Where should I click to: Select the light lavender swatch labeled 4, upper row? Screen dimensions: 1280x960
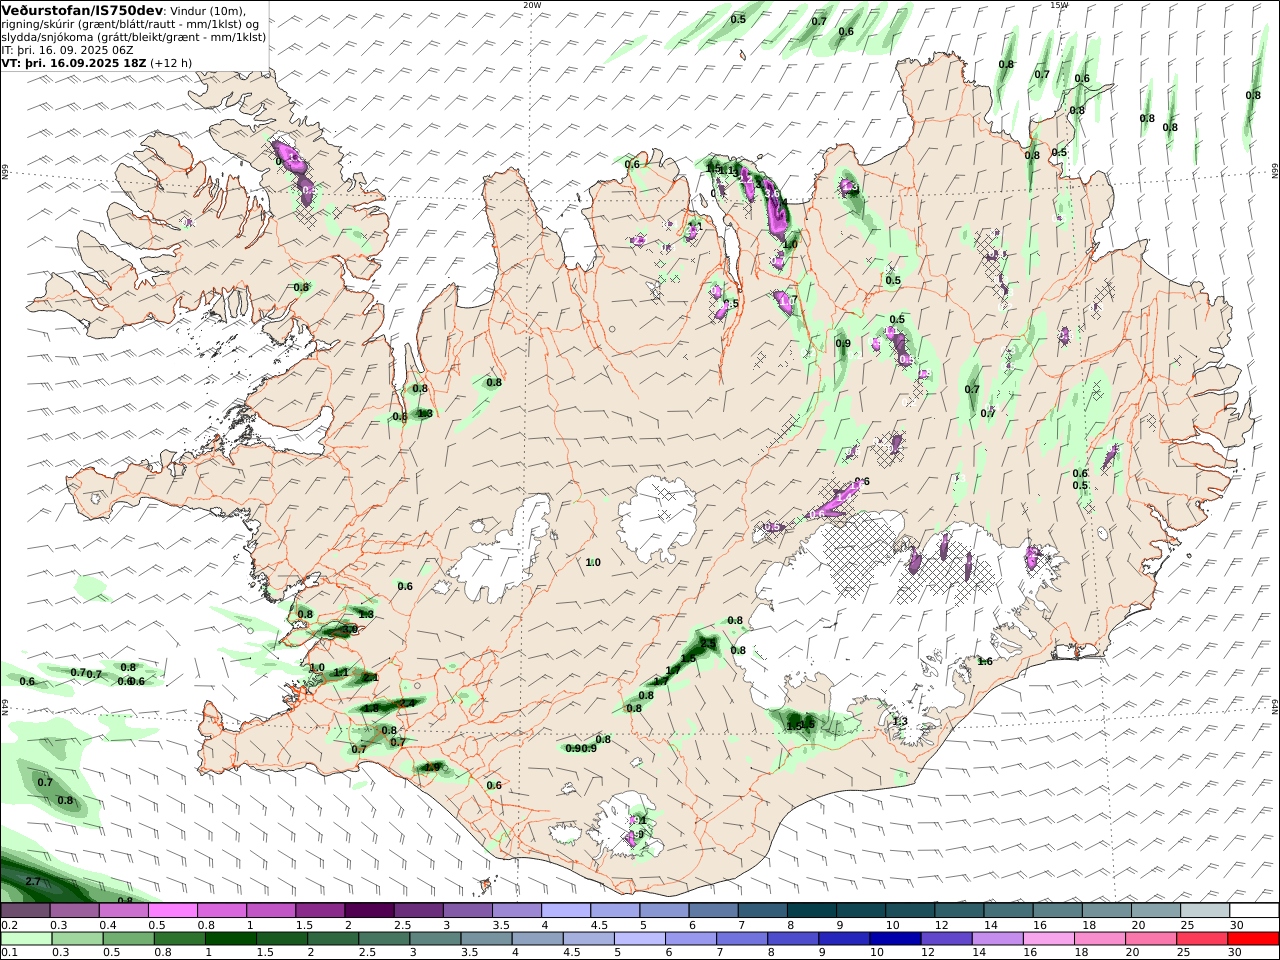[564, 911]
